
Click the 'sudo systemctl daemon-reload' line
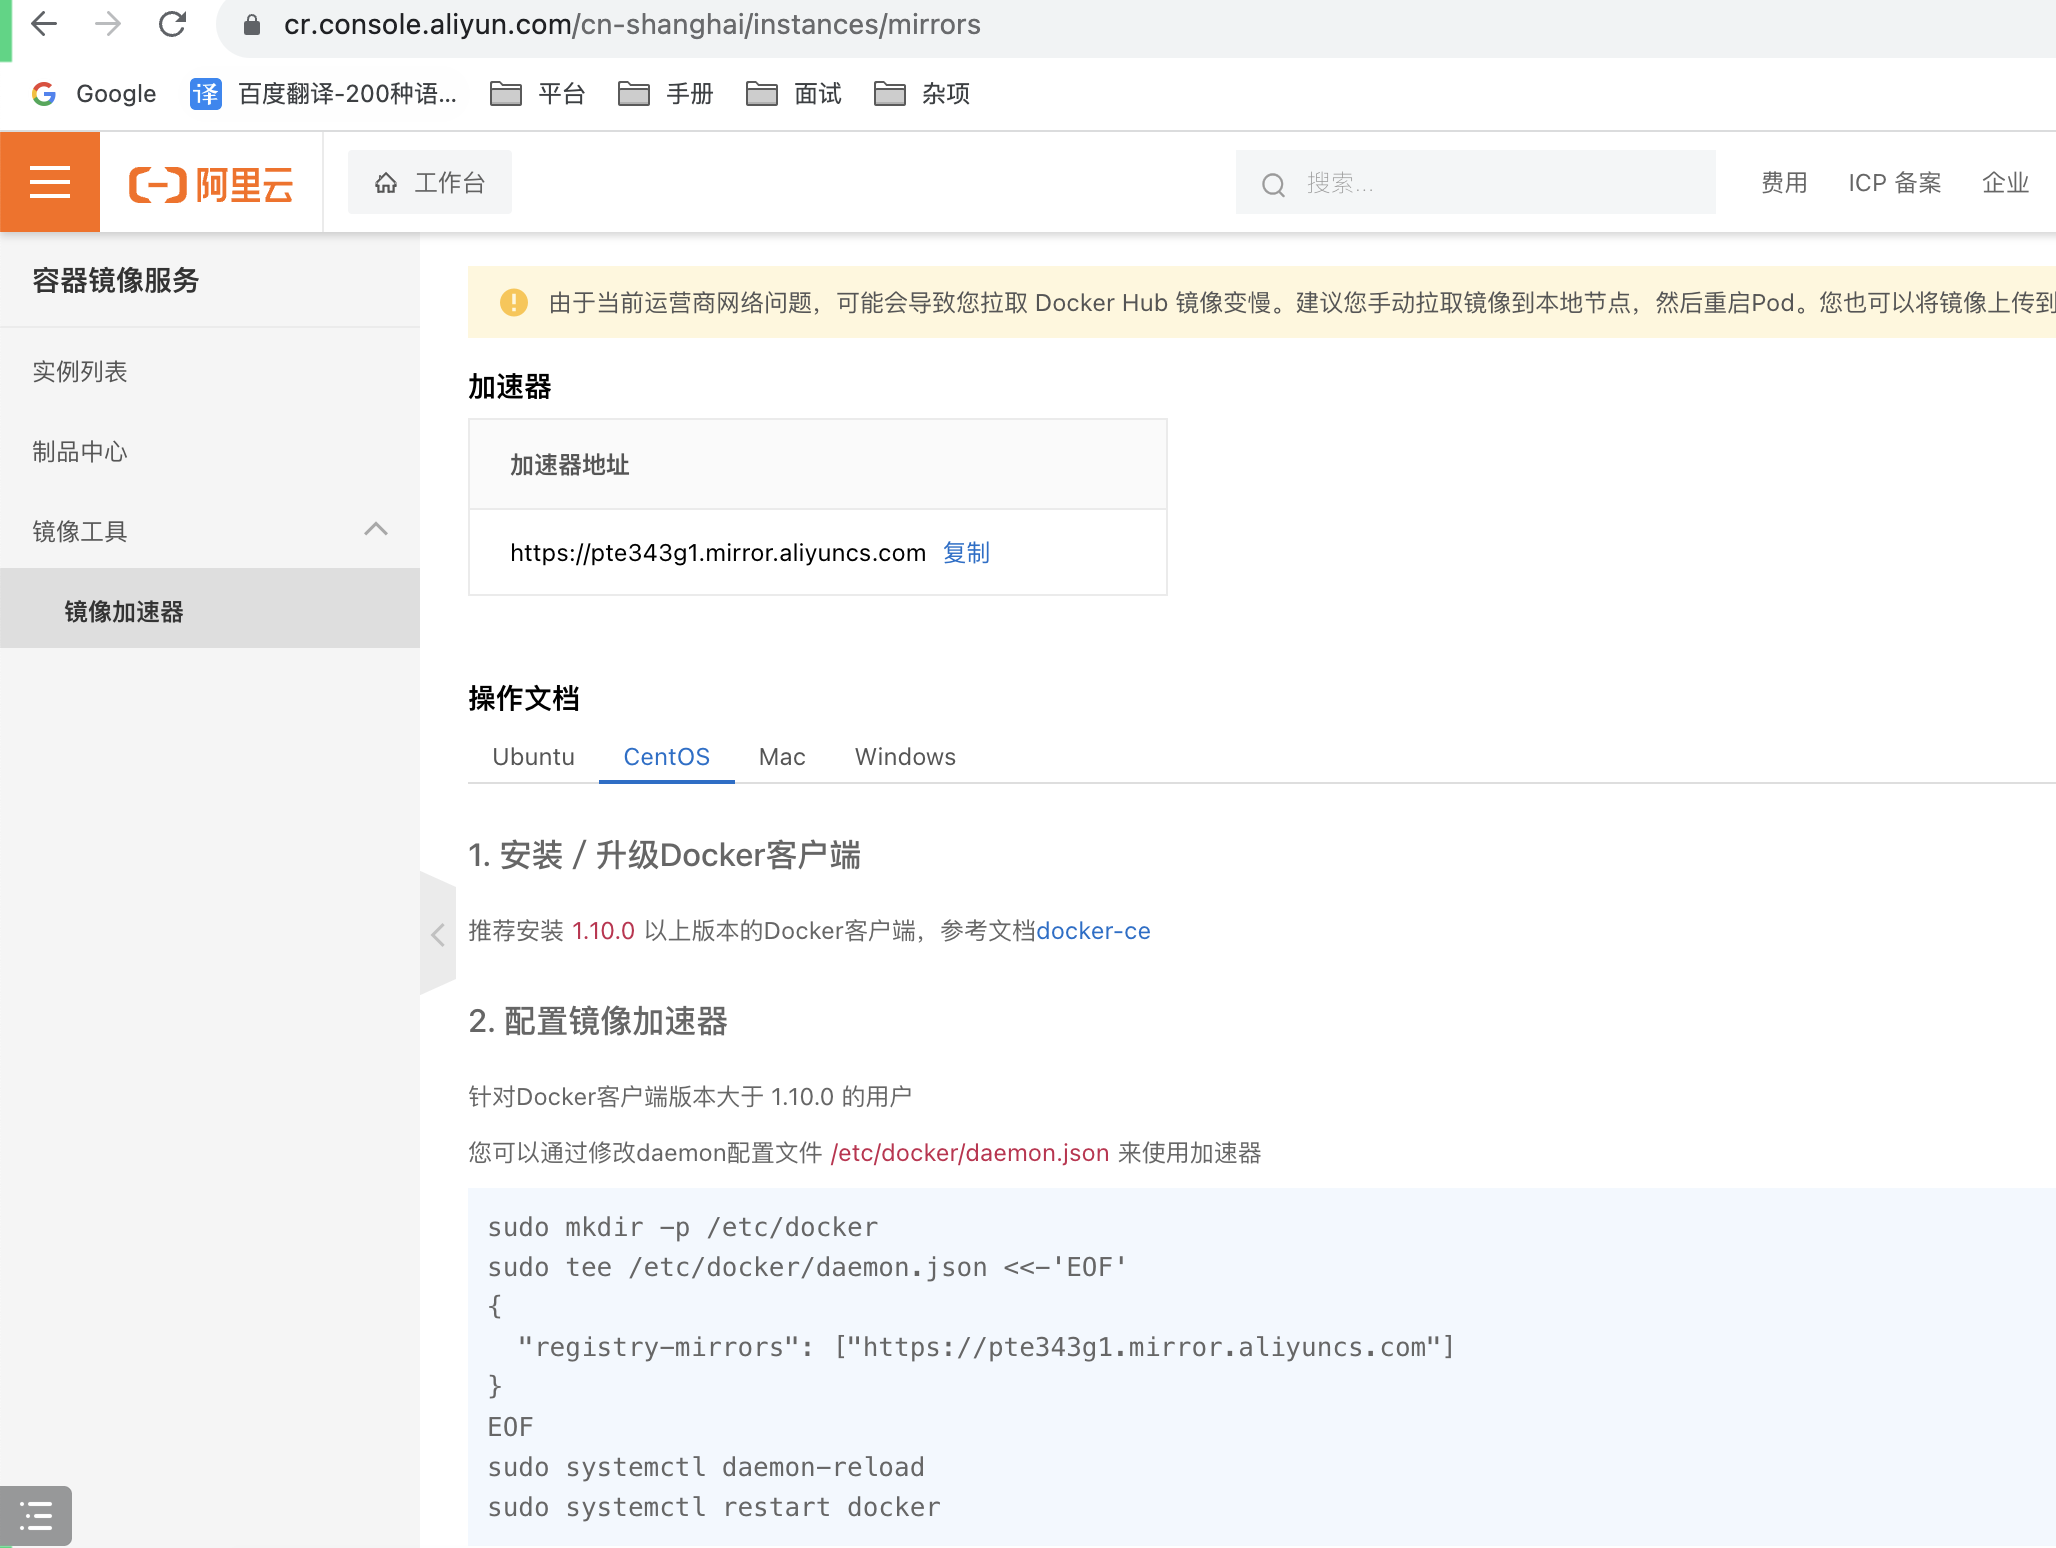[x=706, y=1467]
